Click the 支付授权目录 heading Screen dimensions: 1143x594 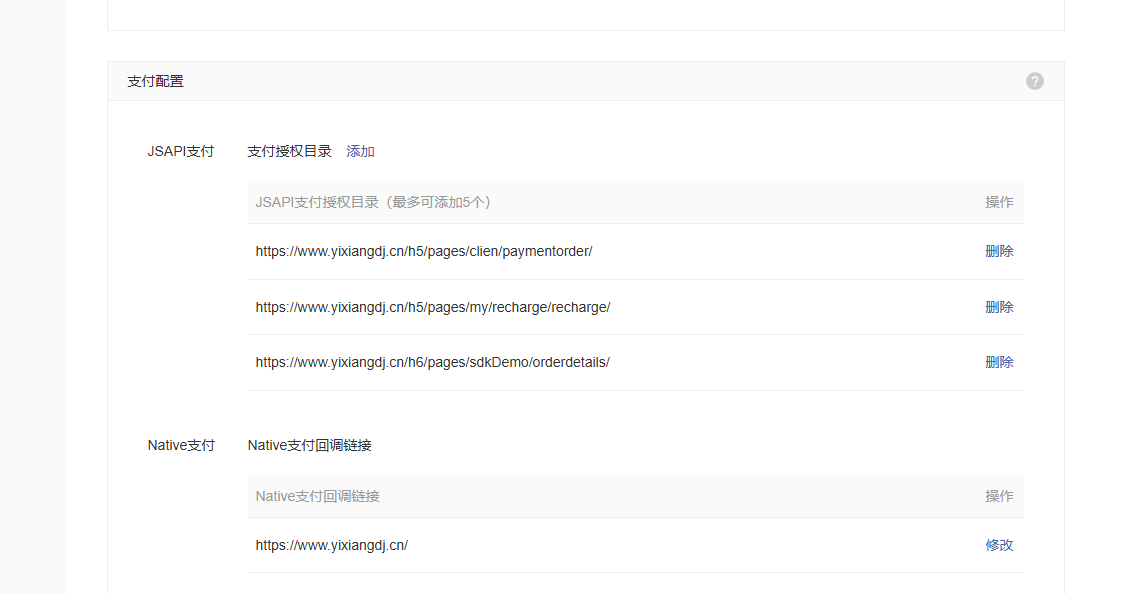(x=289, y=152)
